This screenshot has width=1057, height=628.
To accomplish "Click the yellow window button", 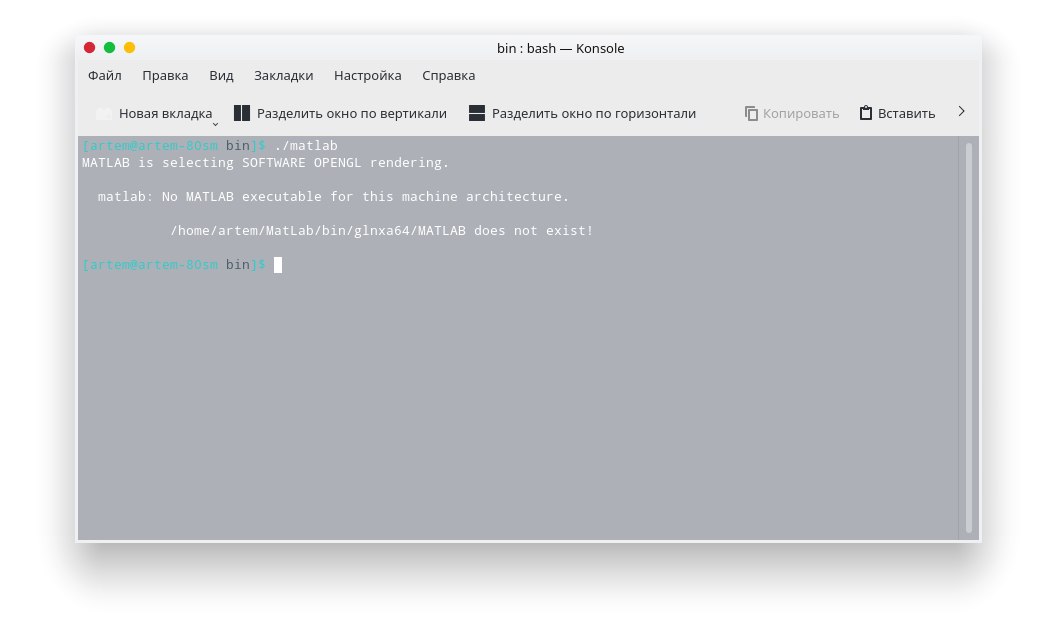I will 129,47.
